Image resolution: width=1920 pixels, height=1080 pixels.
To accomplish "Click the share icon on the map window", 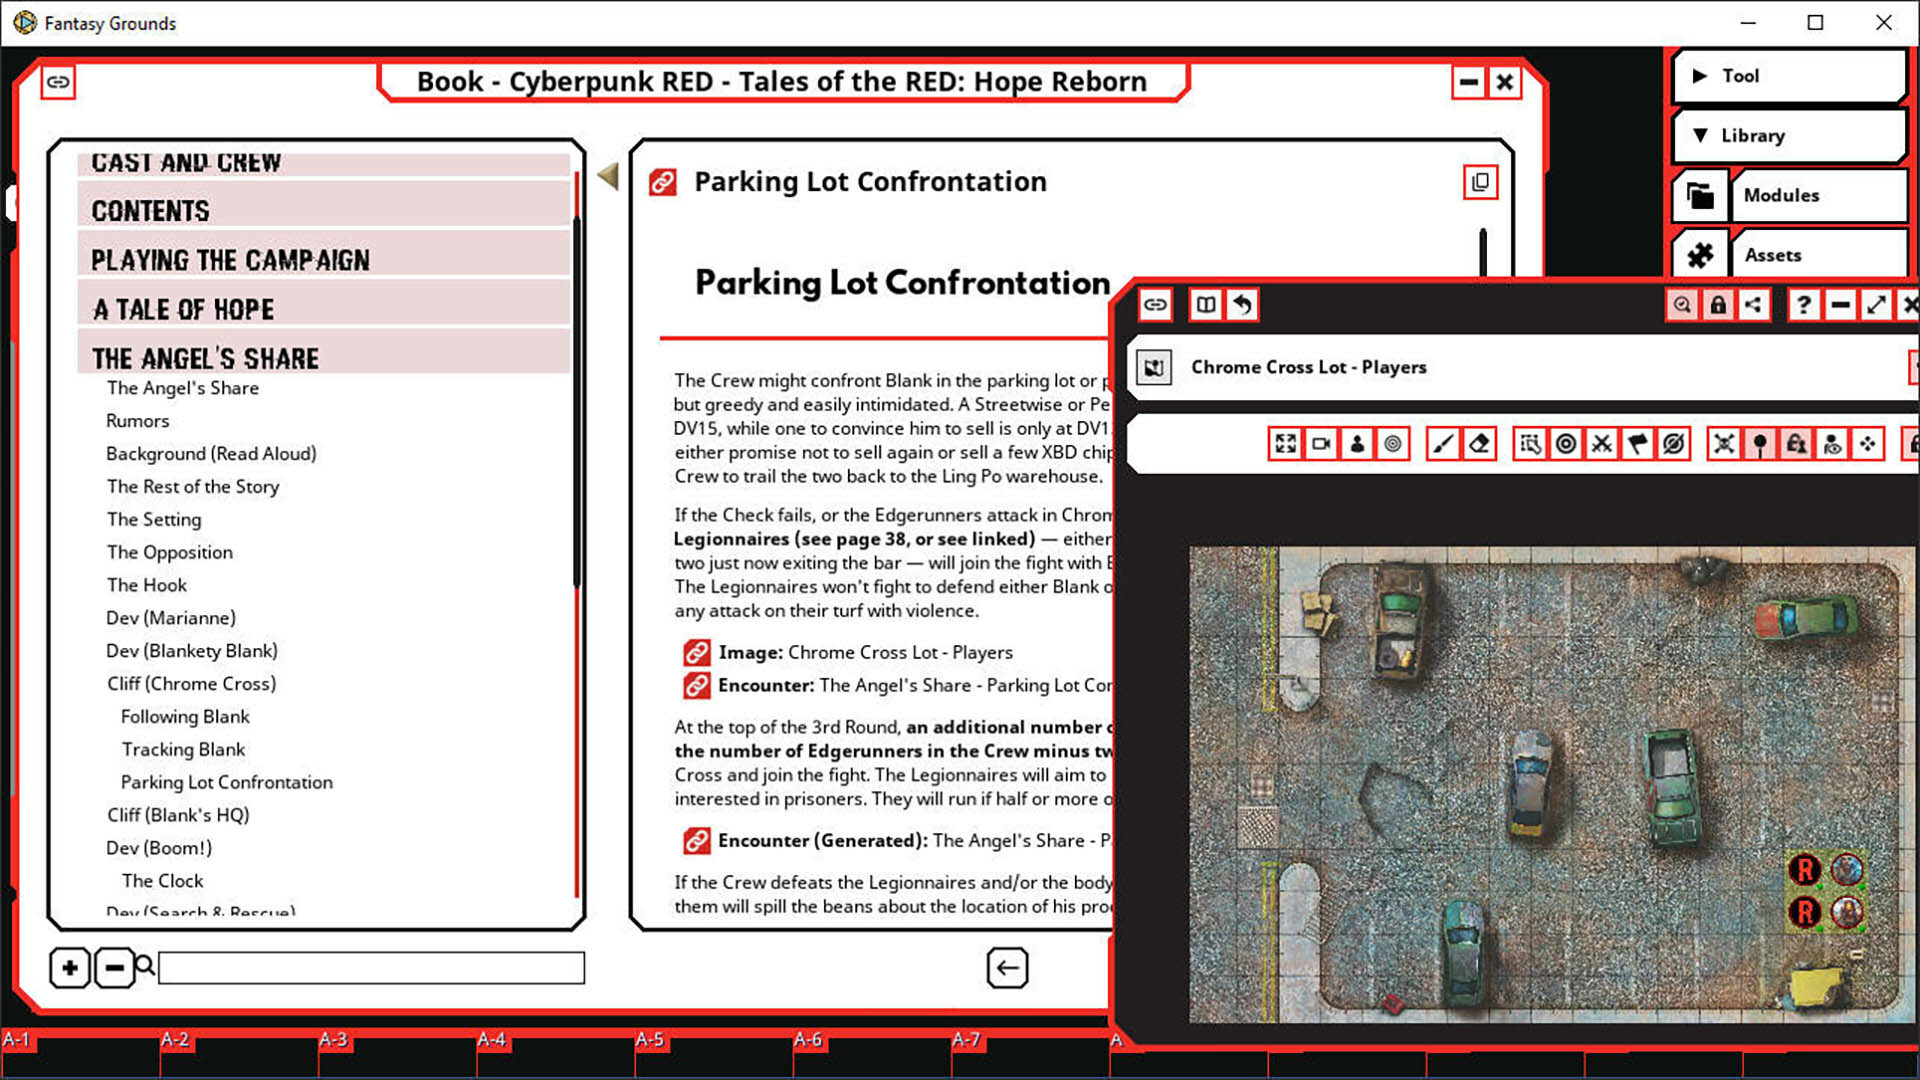I will pyautogui.click(x=1754, y=305).
